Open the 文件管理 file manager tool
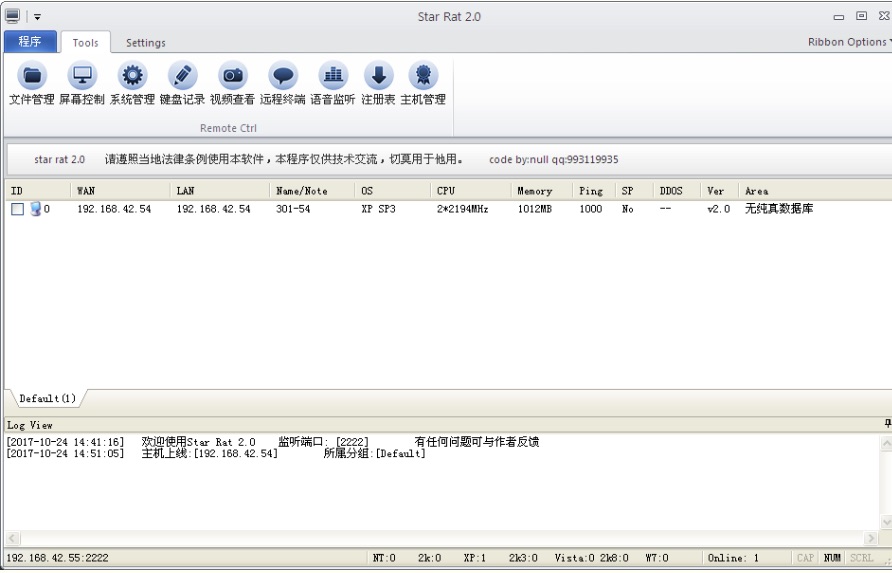Viewport: 892px width, 573px height. coord(32,83)
